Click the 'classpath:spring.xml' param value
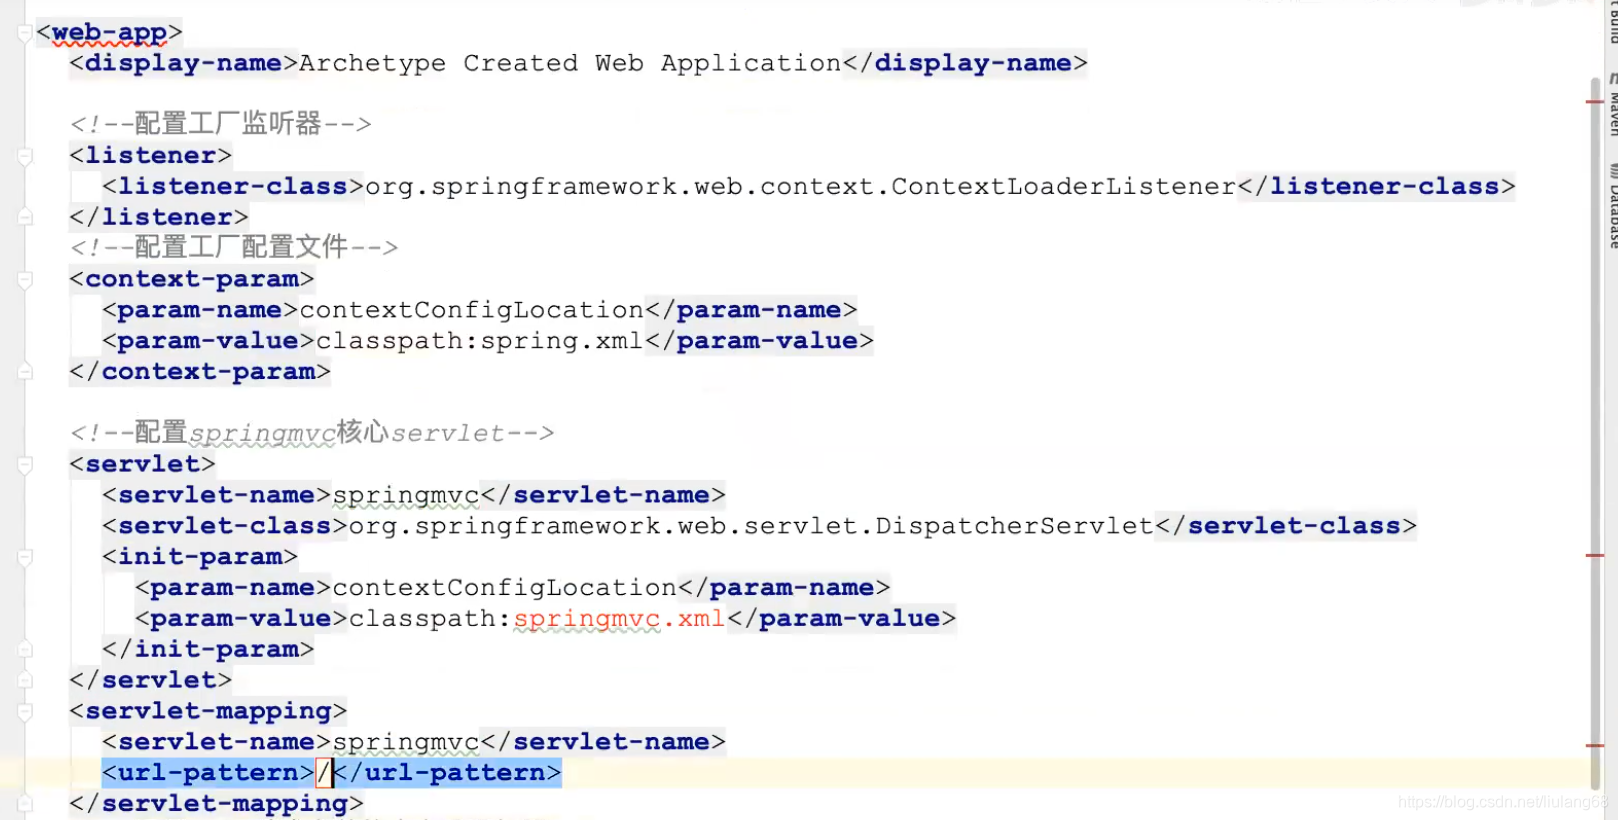The width and height of the screenshot is (1618, 820). 480,341
